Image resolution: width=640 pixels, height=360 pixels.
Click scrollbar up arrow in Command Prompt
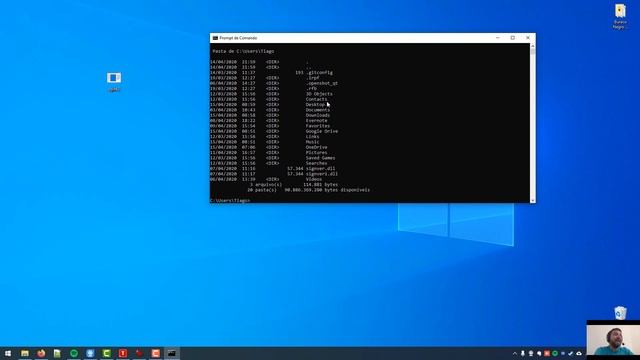click(x=533, y=46)
